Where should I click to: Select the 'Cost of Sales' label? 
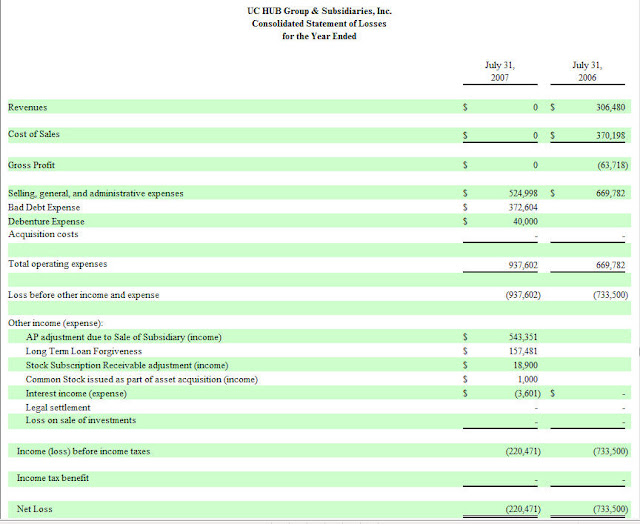coord(33,134)
